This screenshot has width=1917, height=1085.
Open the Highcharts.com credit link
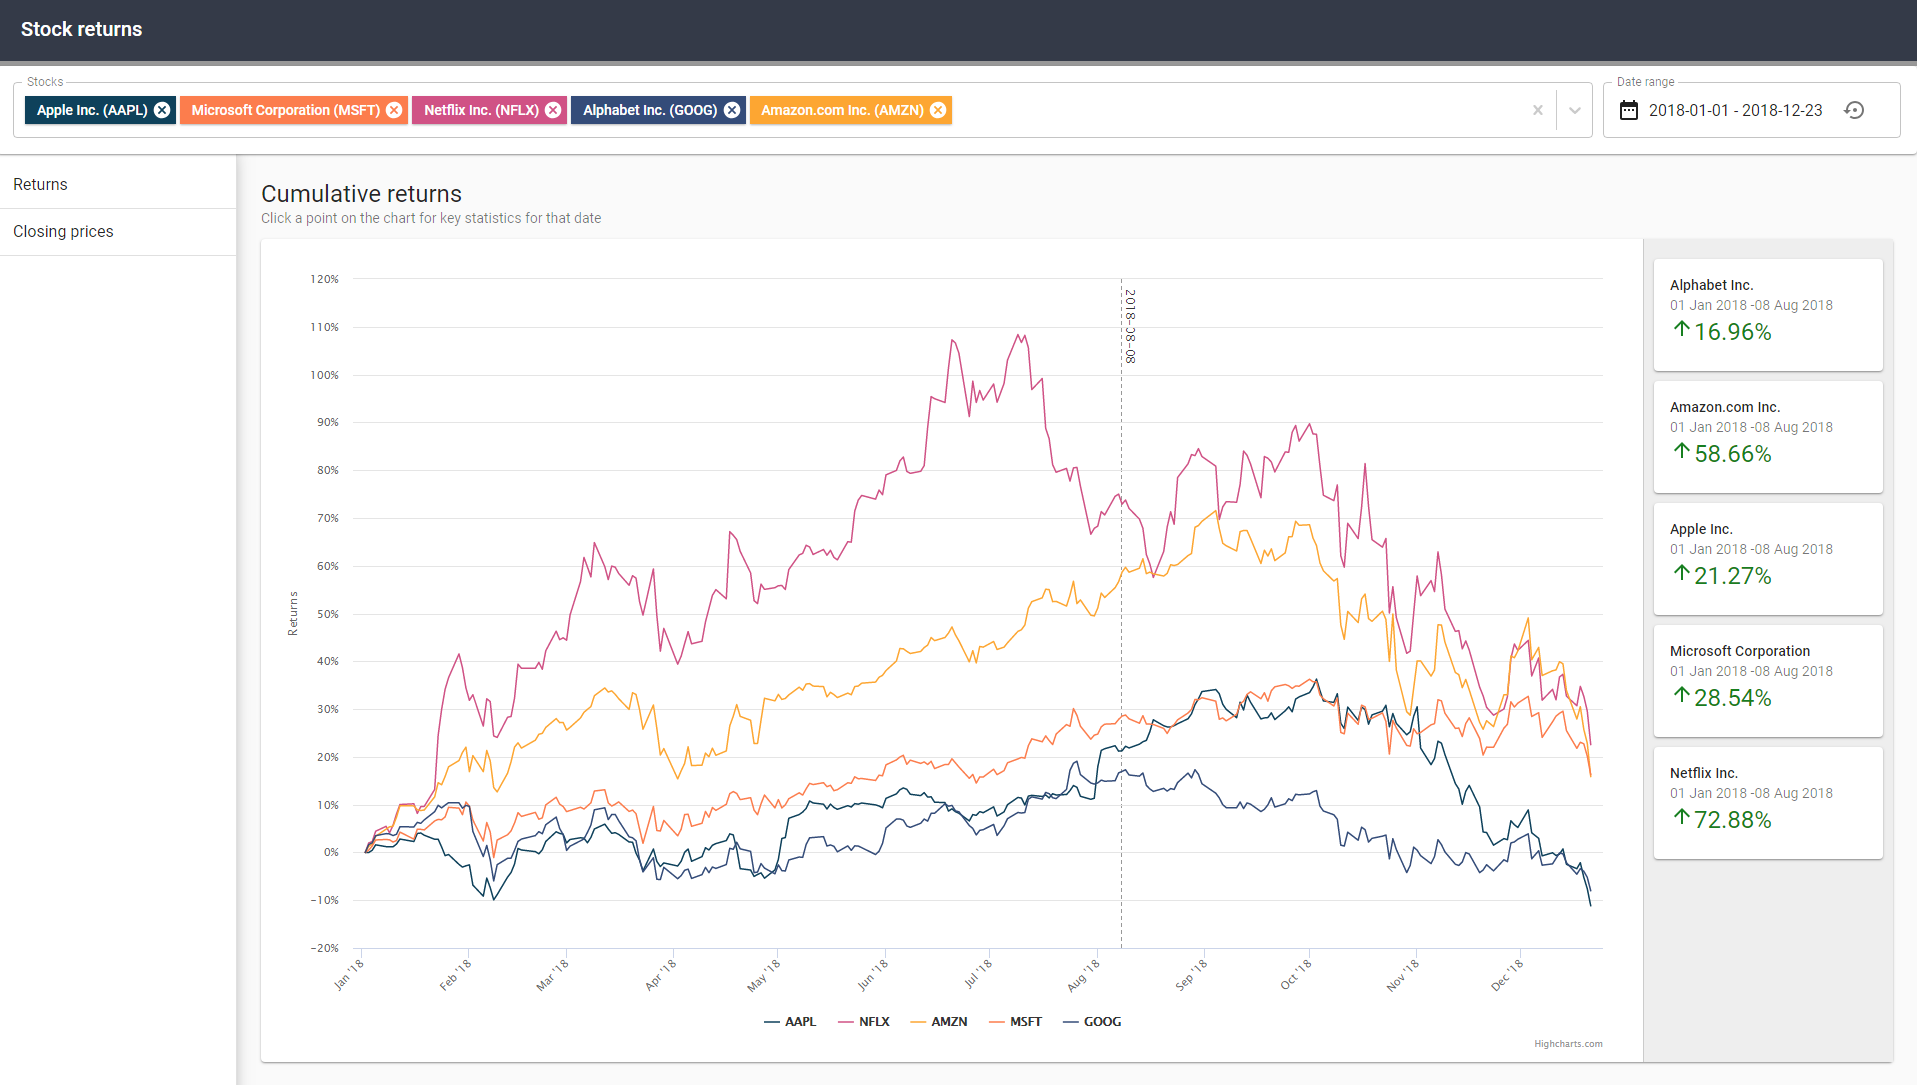1568,1044
